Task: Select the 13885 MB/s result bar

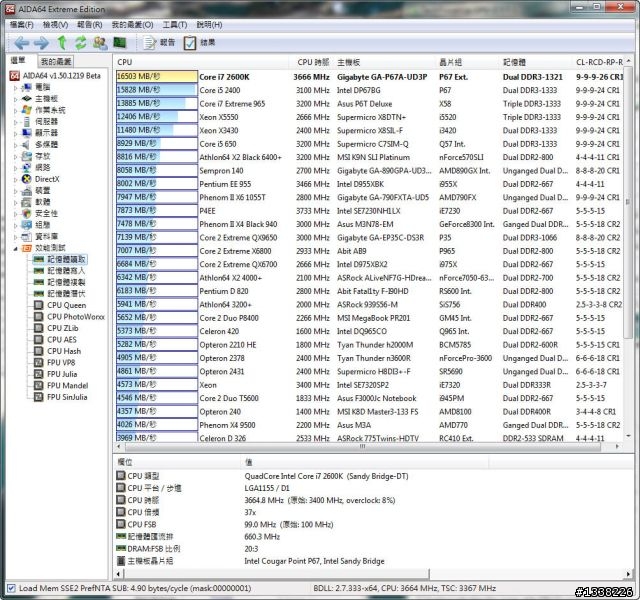Action: (157, 103)
